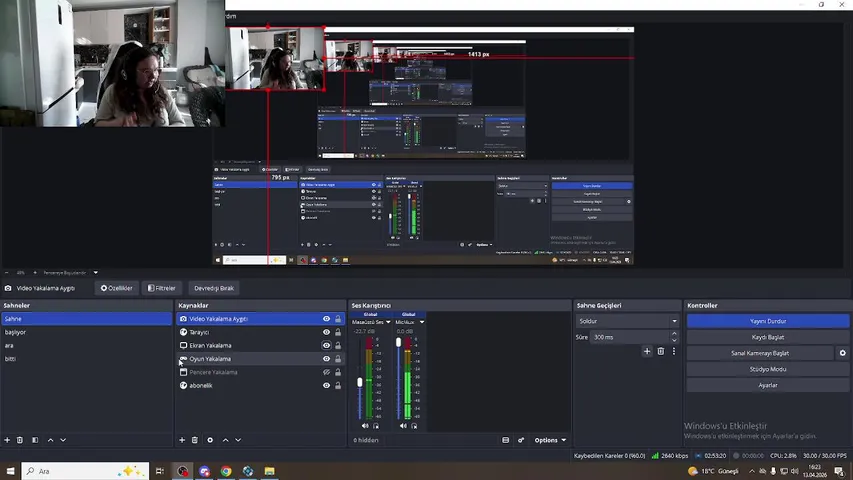Click the Devredışı Bırak button

pos(214,288)
